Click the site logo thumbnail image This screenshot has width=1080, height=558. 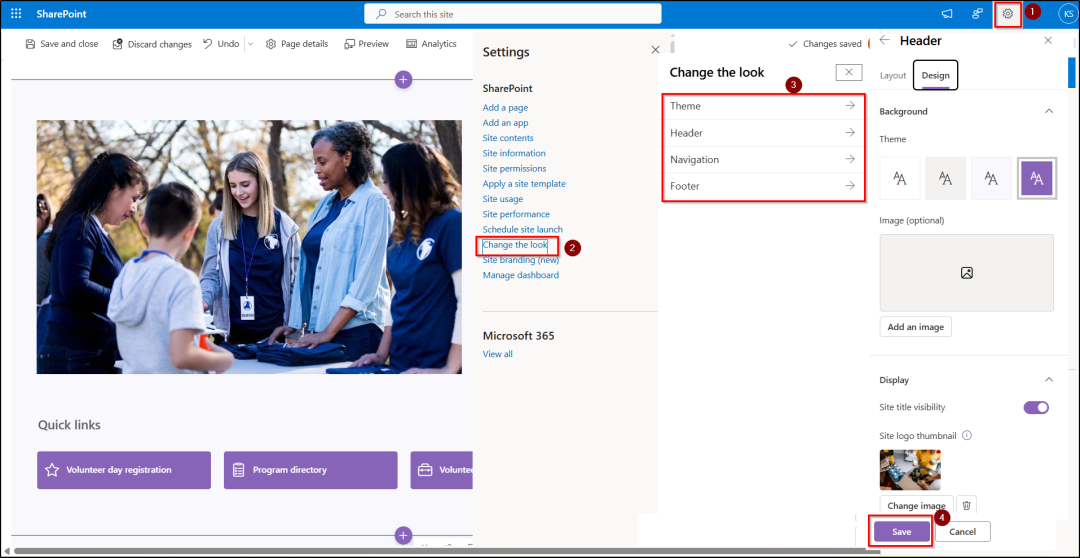click(x=911, y=469)
